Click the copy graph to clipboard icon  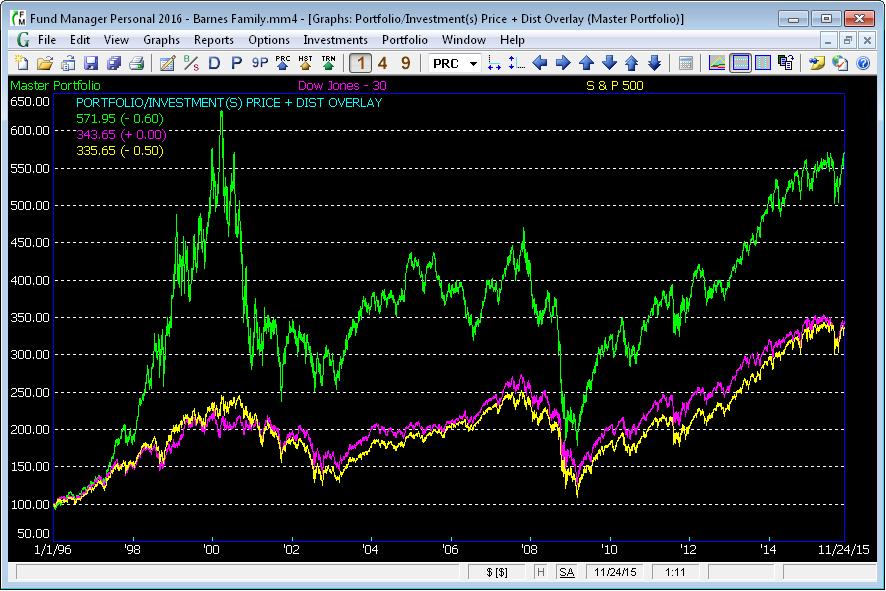(x=786, y=63)
